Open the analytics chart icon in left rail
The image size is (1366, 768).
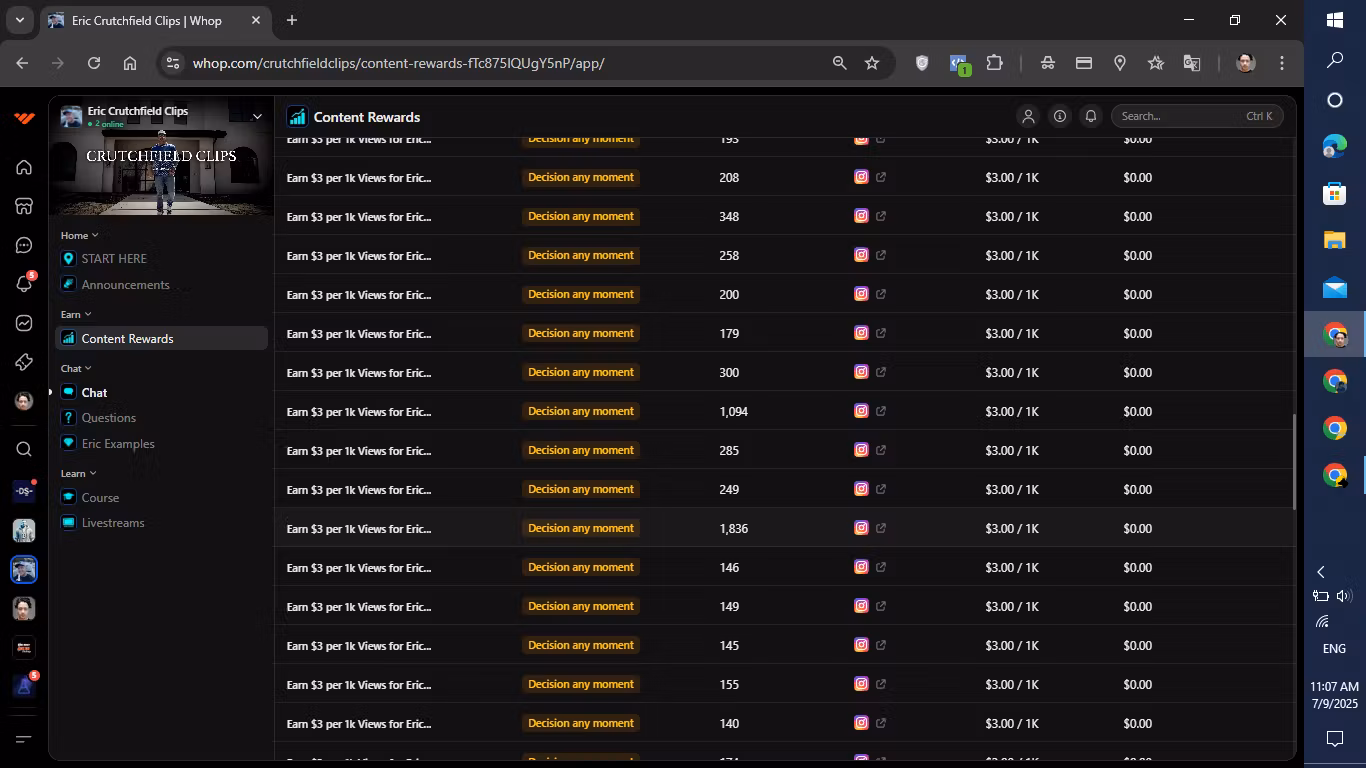tap(24, 323)
